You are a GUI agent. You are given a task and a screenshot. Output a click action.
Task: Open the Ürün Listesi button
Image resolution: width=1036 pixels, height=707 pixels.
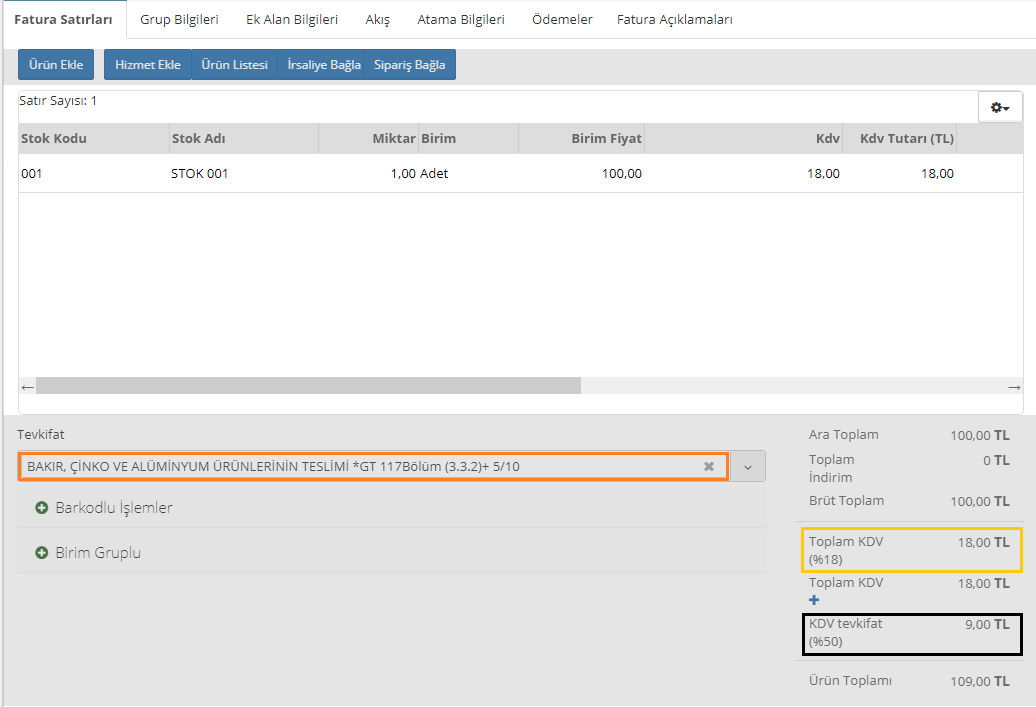pos(234,65)
